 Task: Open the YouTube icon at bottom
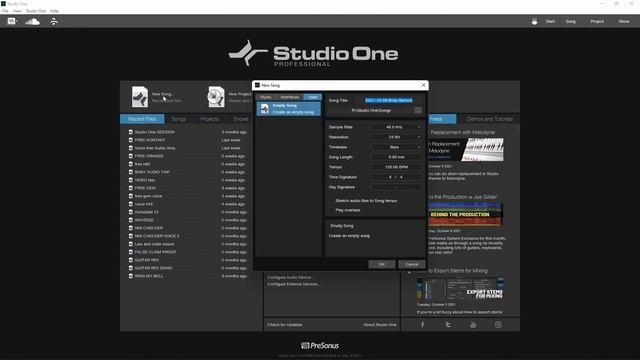click(x=473, y=325)
